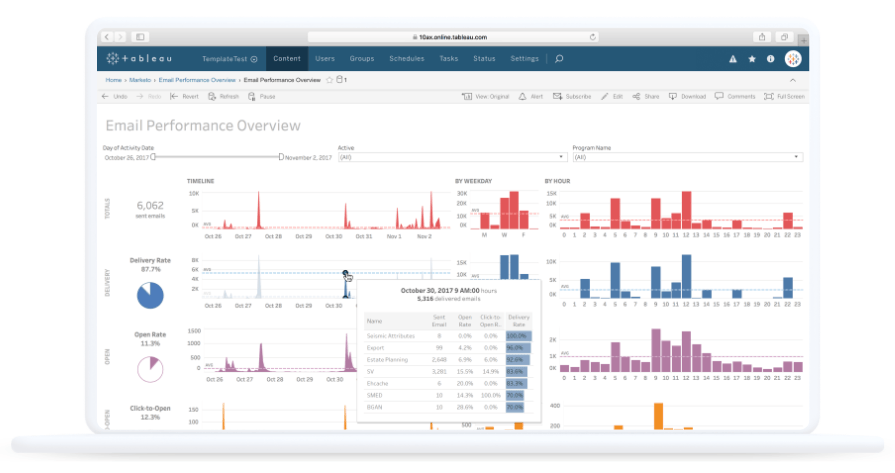Click the Edit pencil icon

click(604, 97)
